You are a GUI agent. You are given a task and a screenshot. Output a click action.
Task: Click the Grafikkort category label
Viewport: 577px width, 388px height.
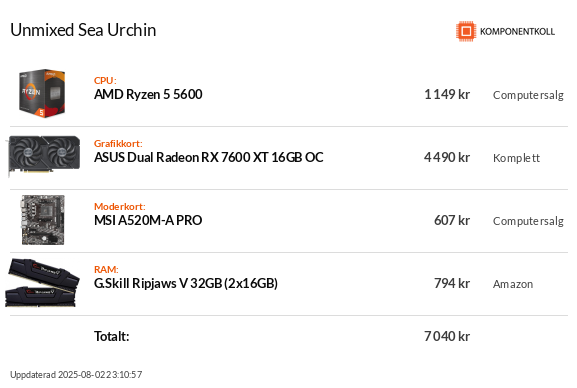[x=118, y=144]
